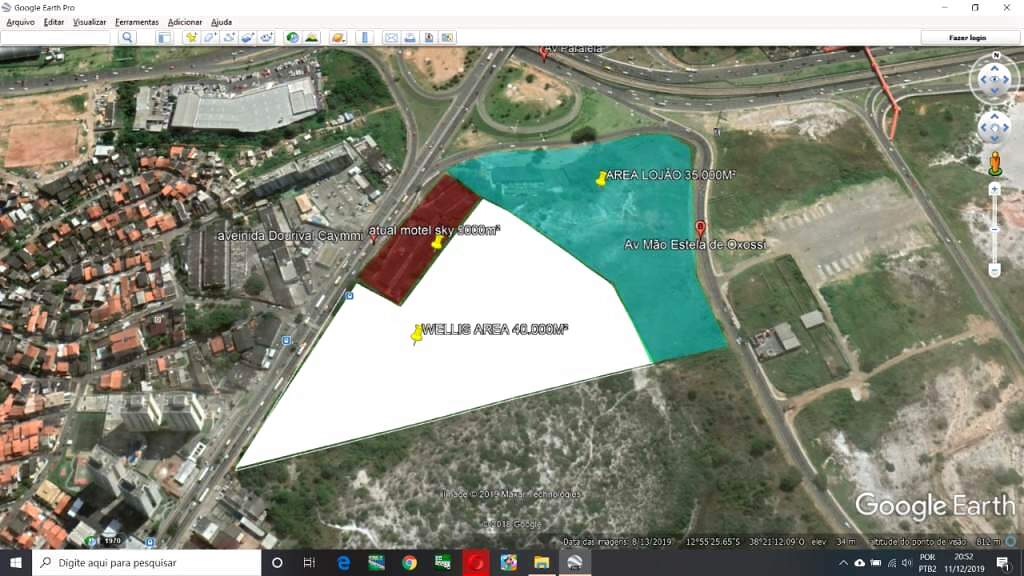Add a placemark with yellow pin tool

point(191,37)
